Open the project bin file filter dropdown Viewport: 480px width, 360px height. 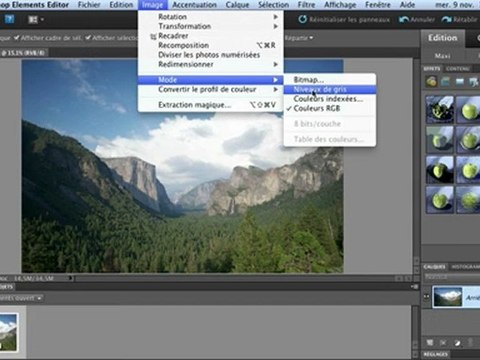[x=21, y=298]
